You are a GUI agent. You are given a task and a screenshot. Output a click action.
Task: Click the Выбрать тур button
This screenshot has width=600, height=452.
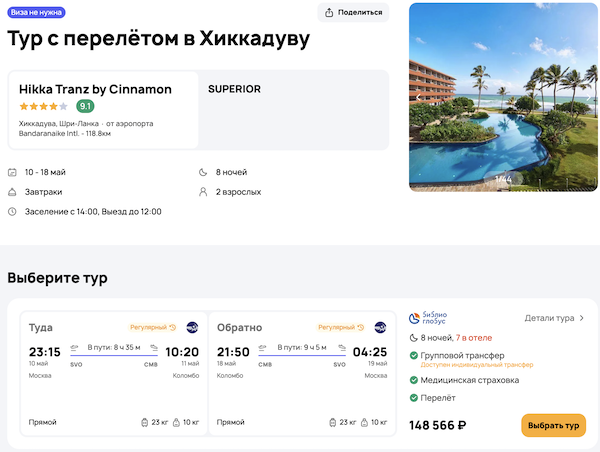pyautogui.click(x=553, y=425)
